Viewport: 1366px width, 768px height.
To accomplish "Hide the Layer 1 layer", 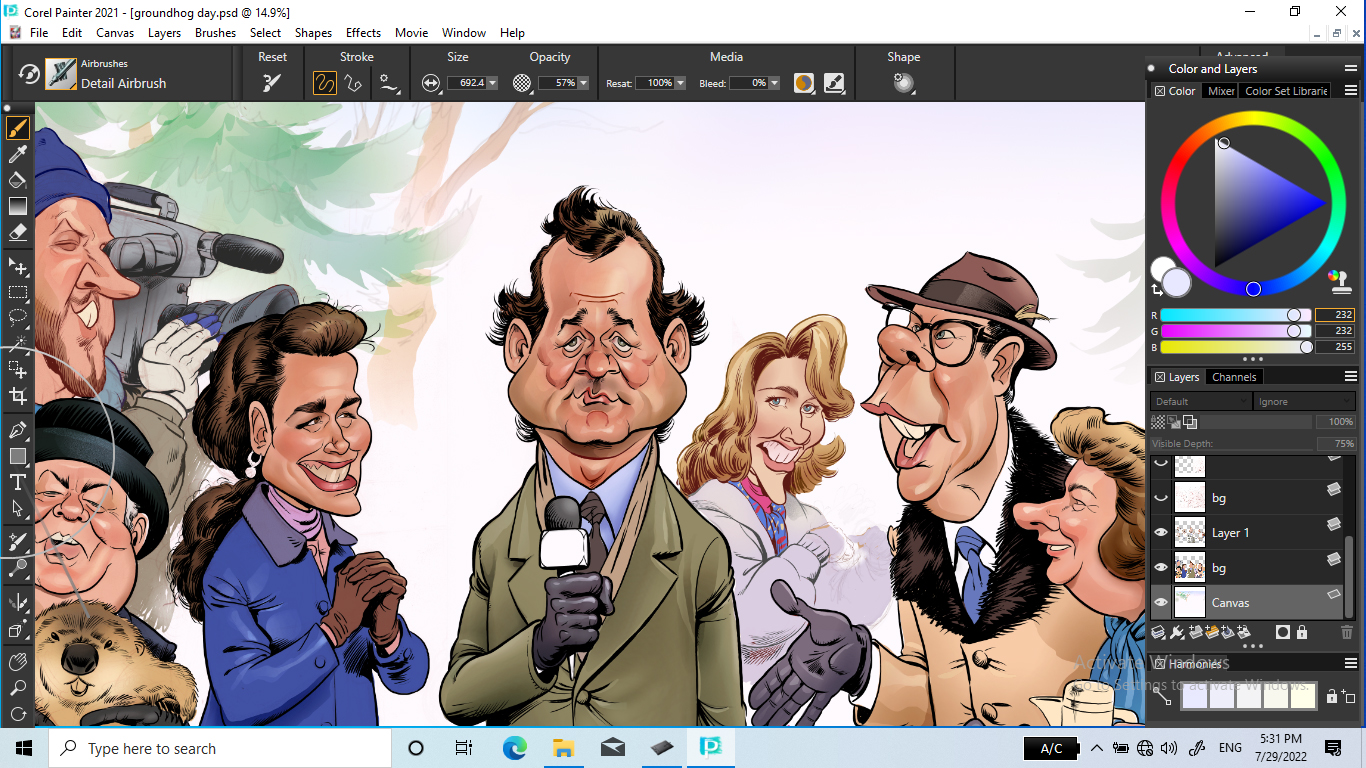I will (1161, 533).
